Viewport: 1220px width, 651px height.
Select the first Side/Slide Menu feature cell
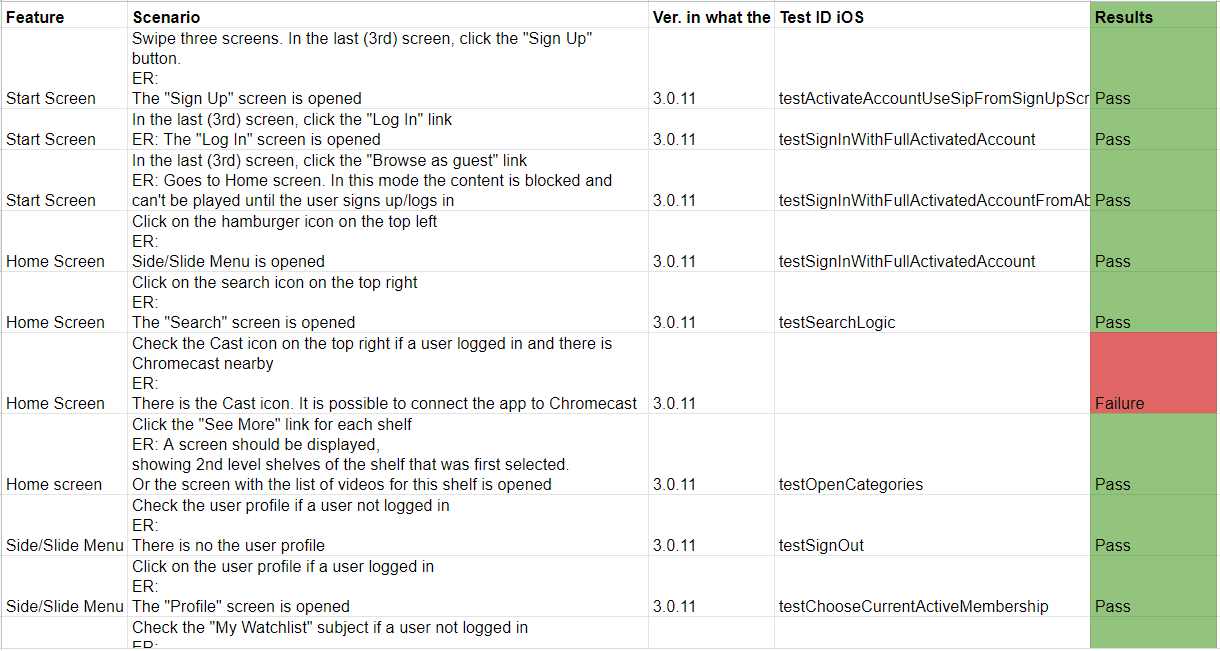pos(64,525)
